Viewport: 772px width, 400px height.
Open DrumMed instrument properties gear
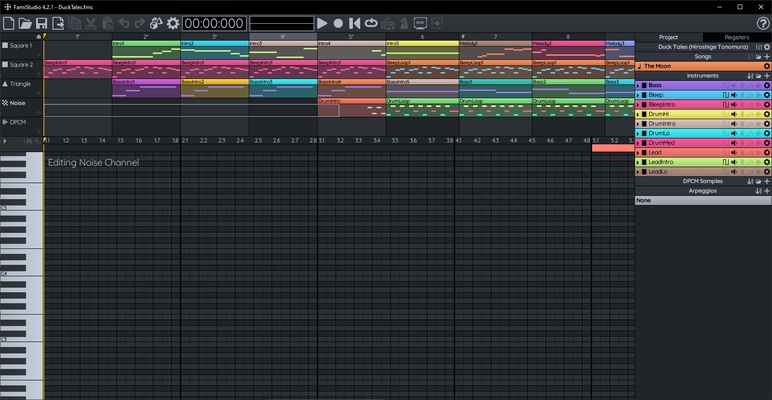[x=767, y=143]
